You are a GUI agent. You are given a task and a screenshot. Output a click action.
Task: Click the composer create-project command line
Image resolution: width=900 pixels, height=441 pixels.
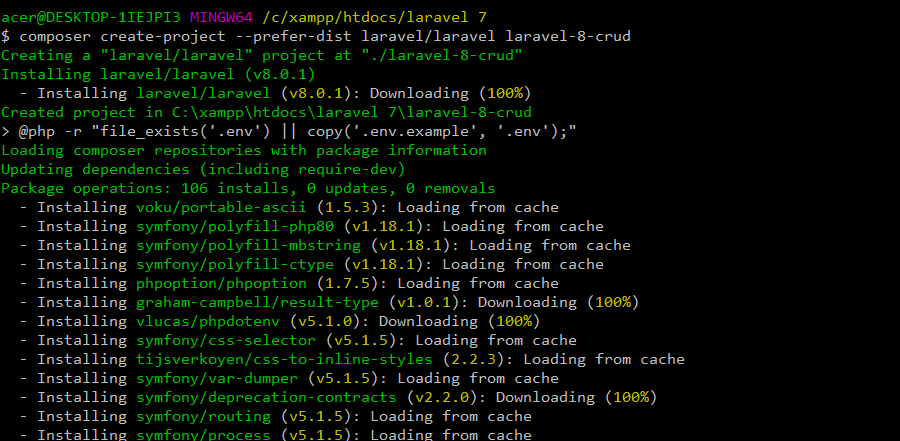pyautogui.click(x=316, y=36)
